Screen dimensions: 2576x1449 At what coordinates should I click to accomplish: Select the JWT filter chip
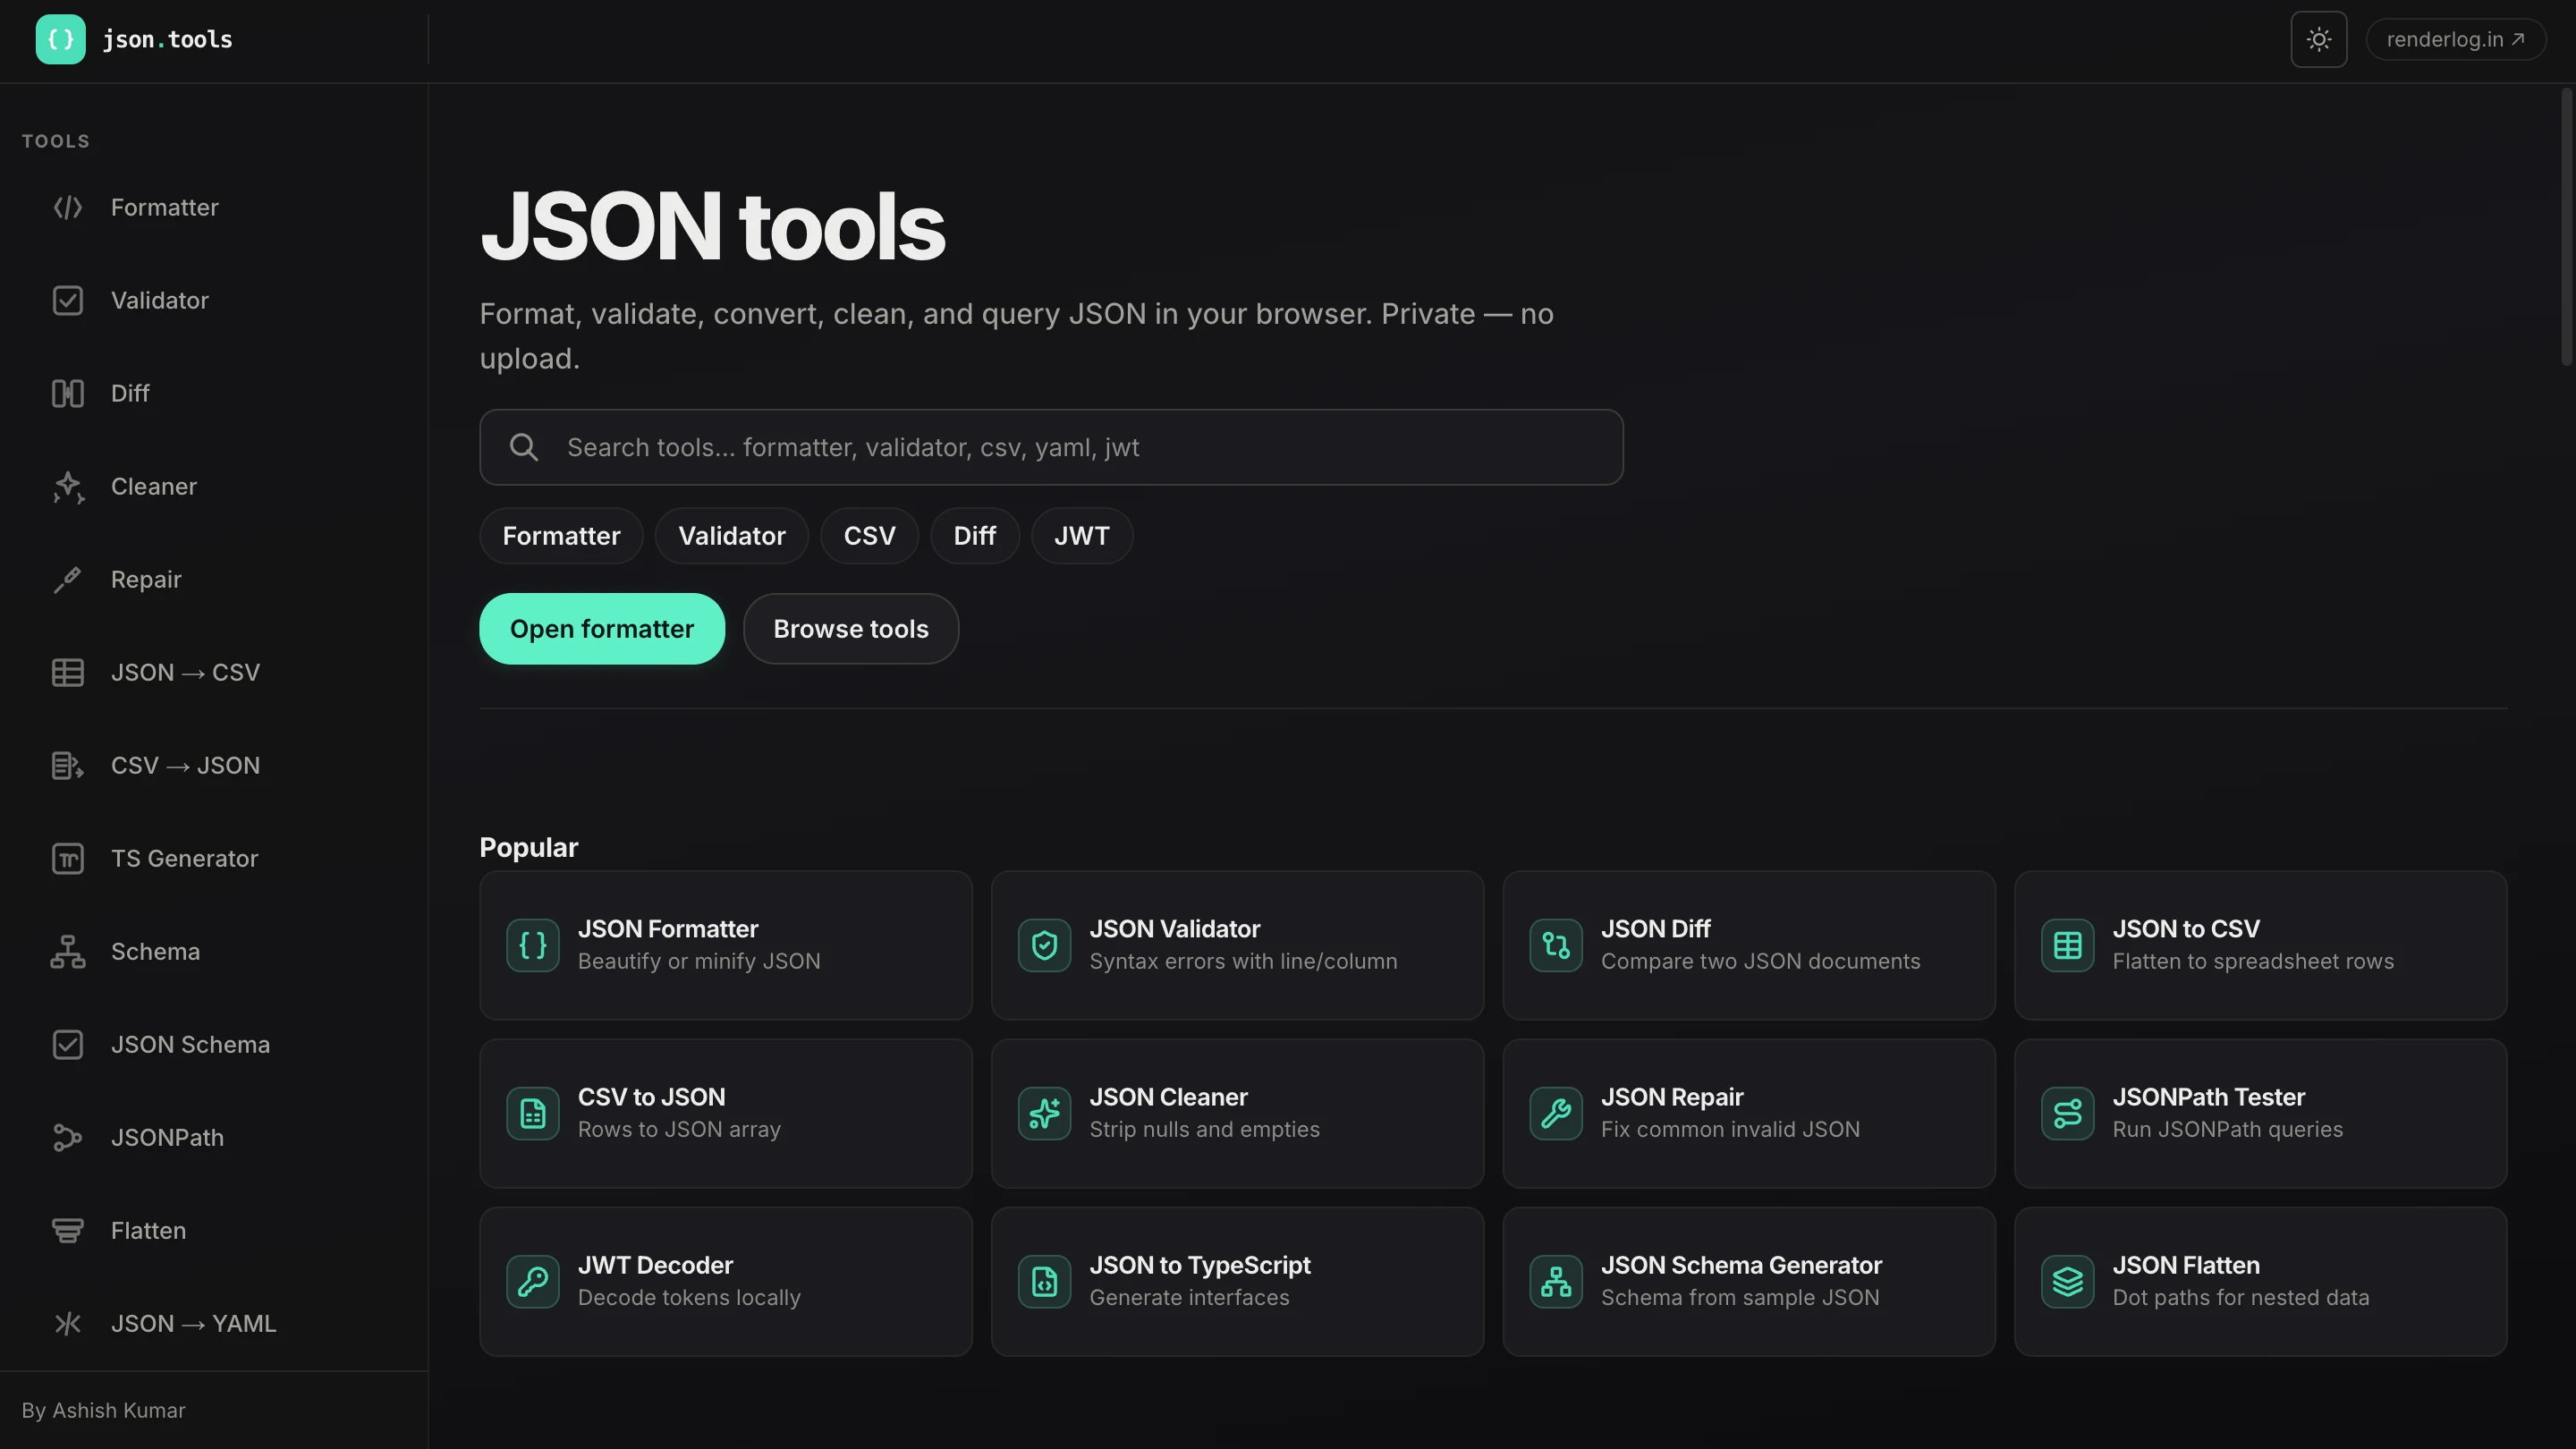pyautogui.click(x=1081, y=536)
